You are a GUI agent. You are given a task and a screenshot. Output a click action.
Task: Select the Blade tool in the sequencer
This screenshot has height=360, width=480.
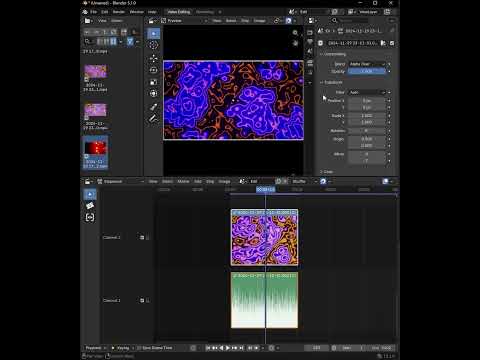(90, 206)
